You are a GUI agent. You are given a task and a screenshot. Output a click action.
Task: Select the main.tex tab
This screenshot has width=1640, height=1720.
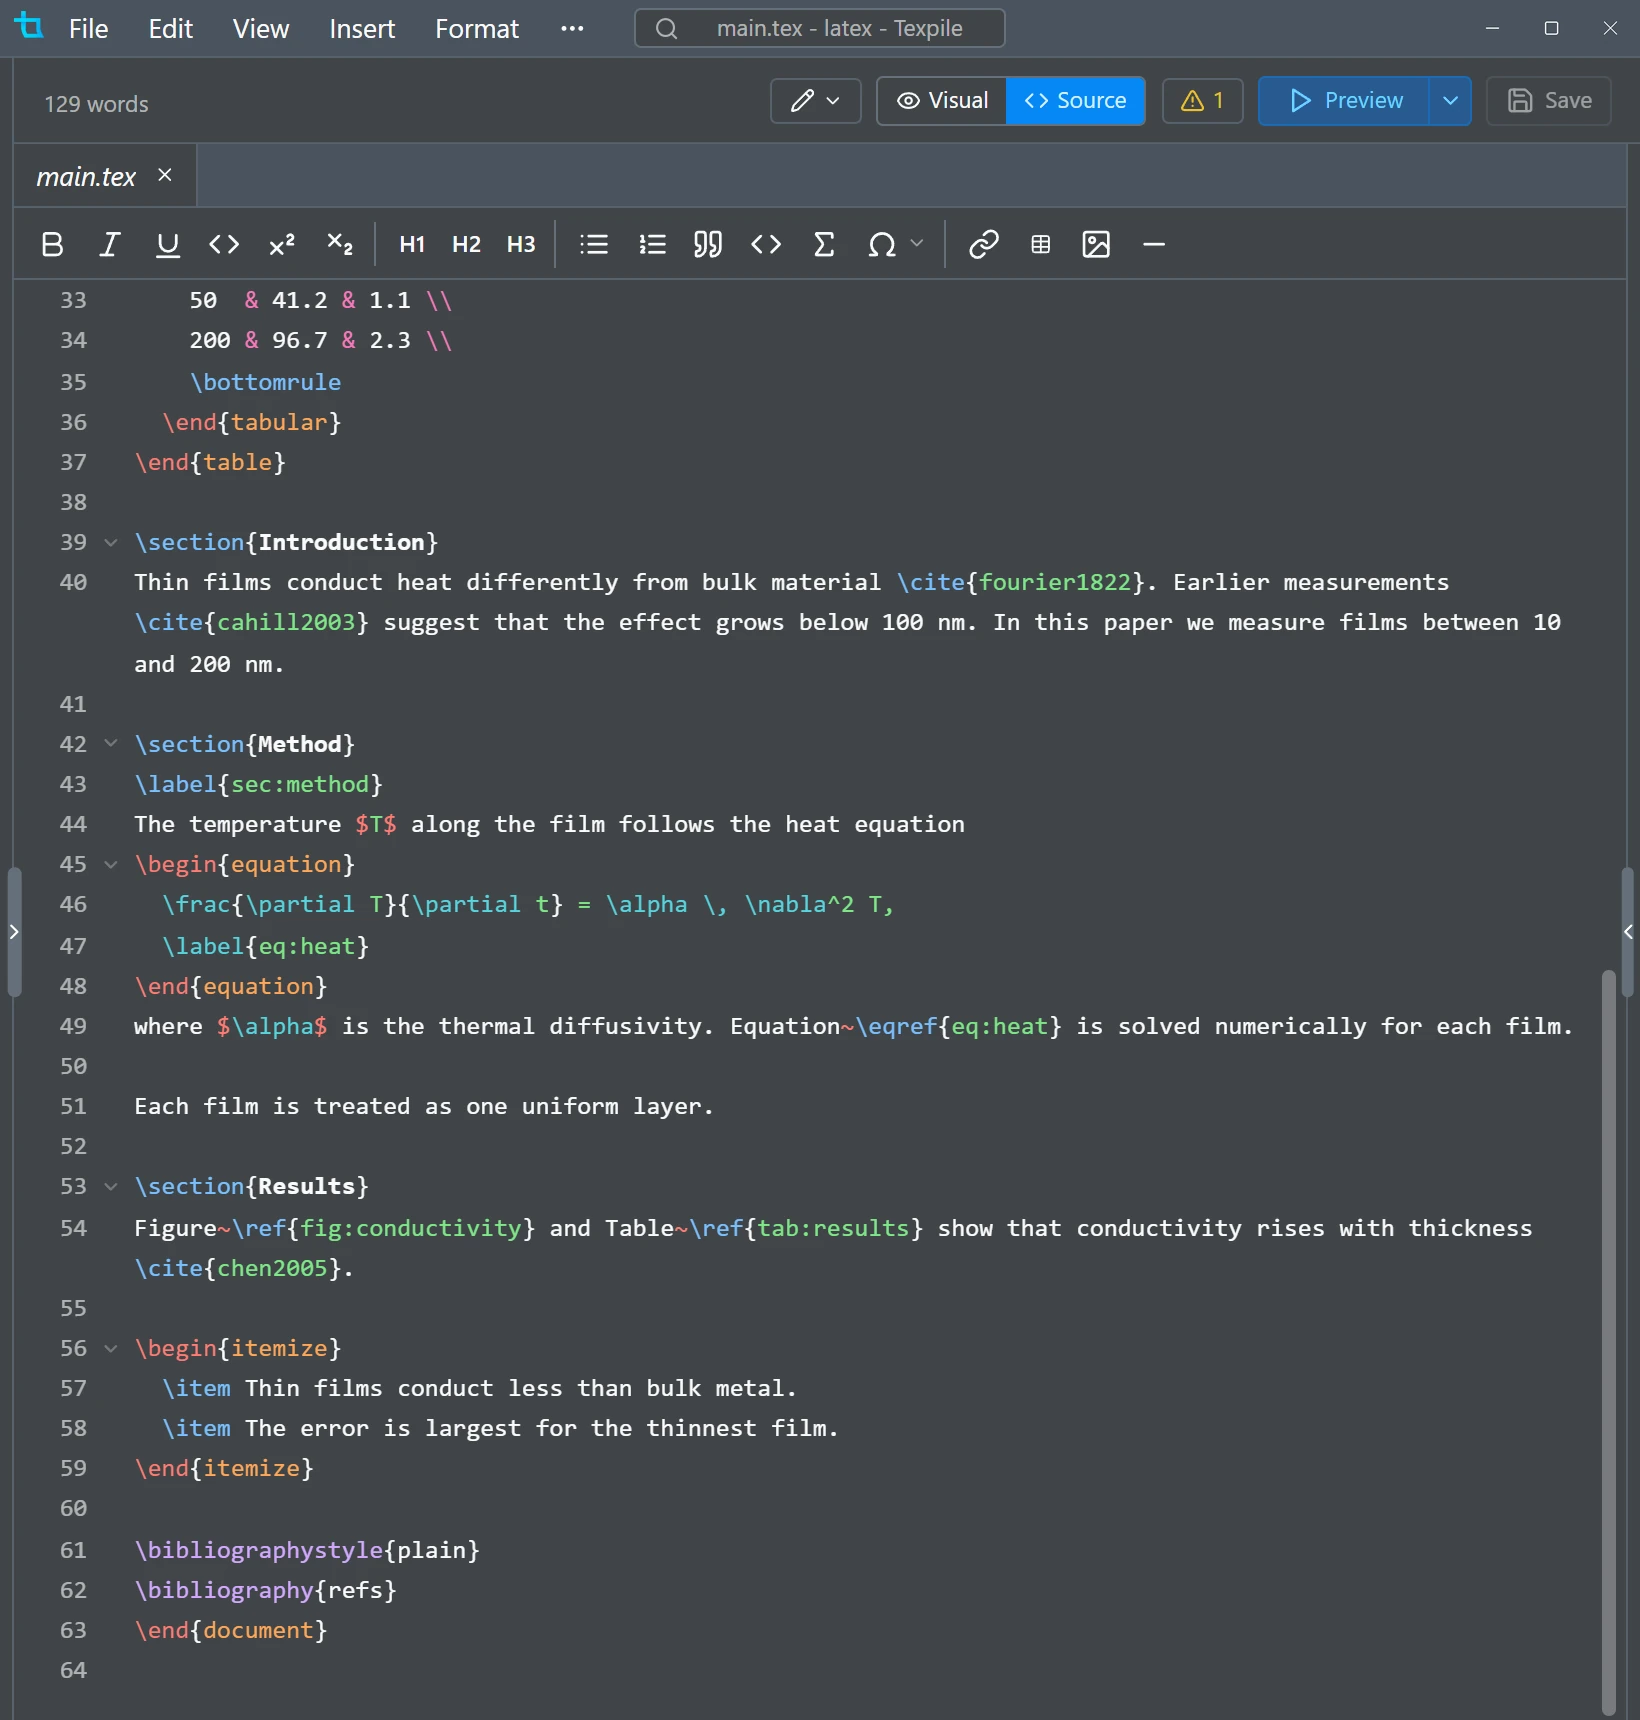pyautogui.click(x=104, y=176)
